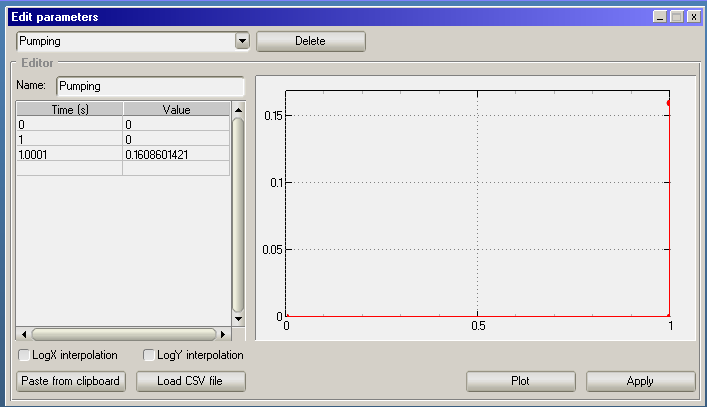
Task: Select the cell containing 1.0001
Action: [70, 154]
